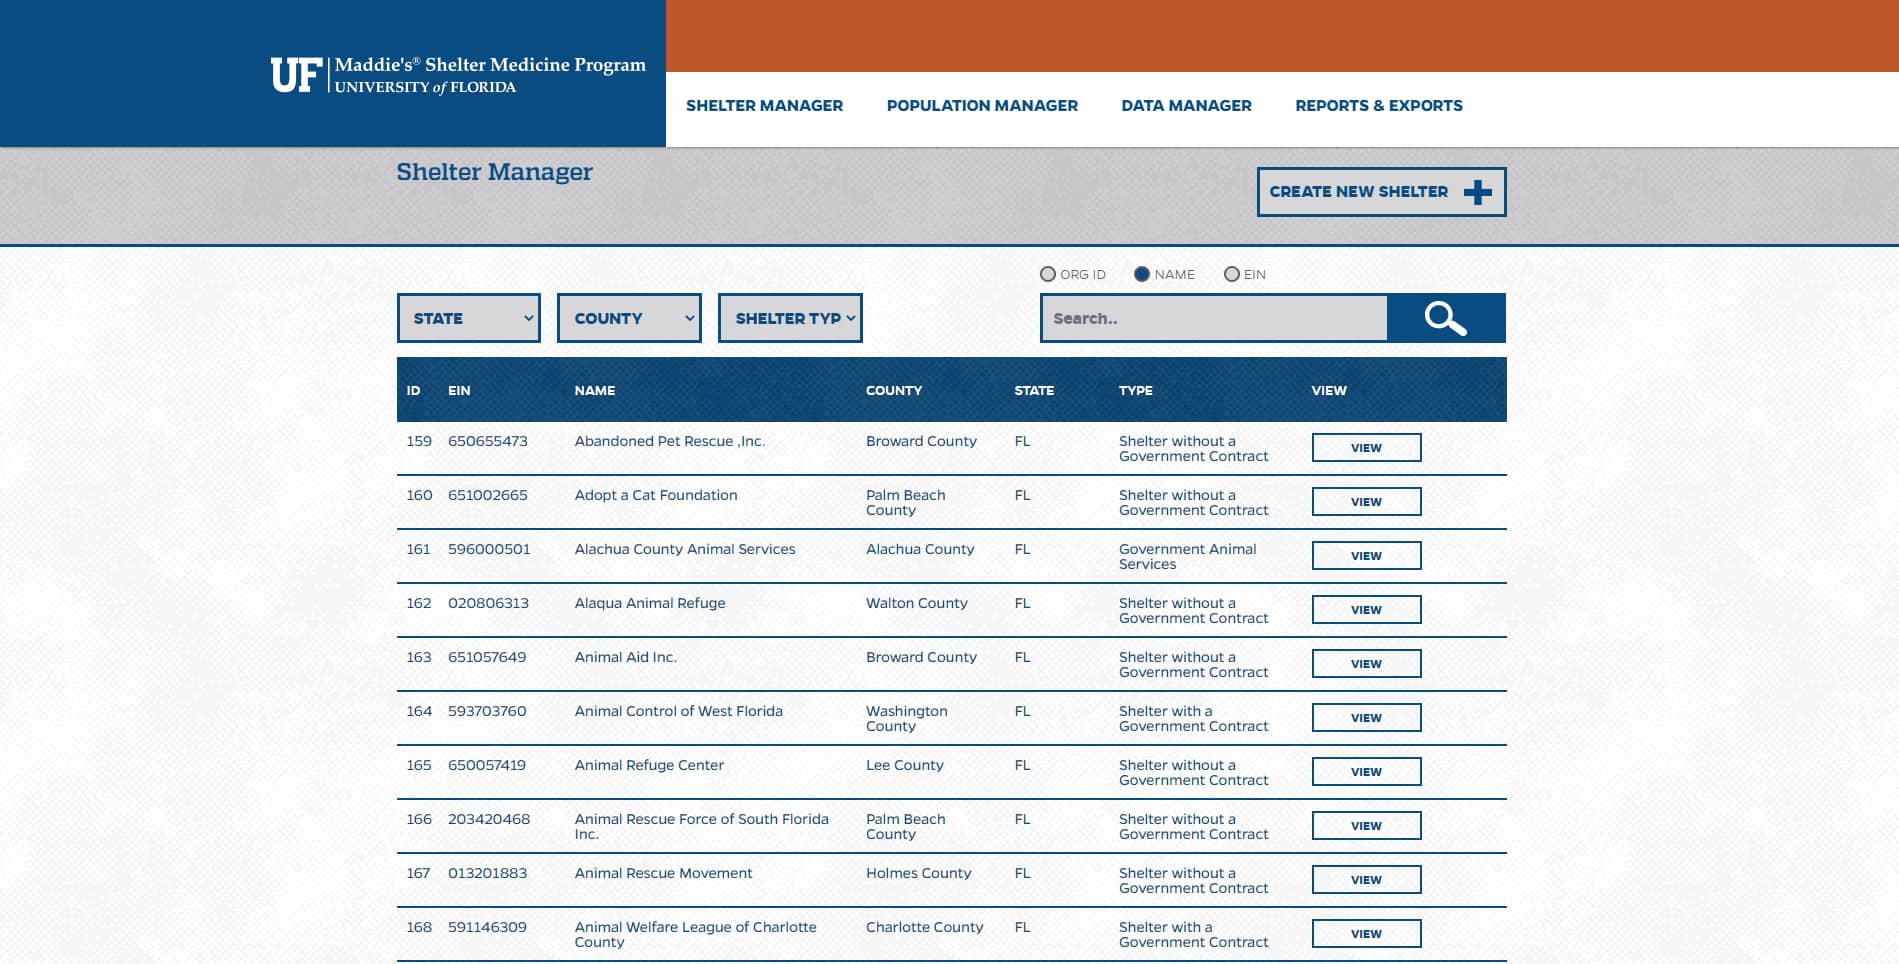This screenshot has width=1899, height=964.
Task: View Animal Welfare League of Charlotte County
Action: [1366, 933]
